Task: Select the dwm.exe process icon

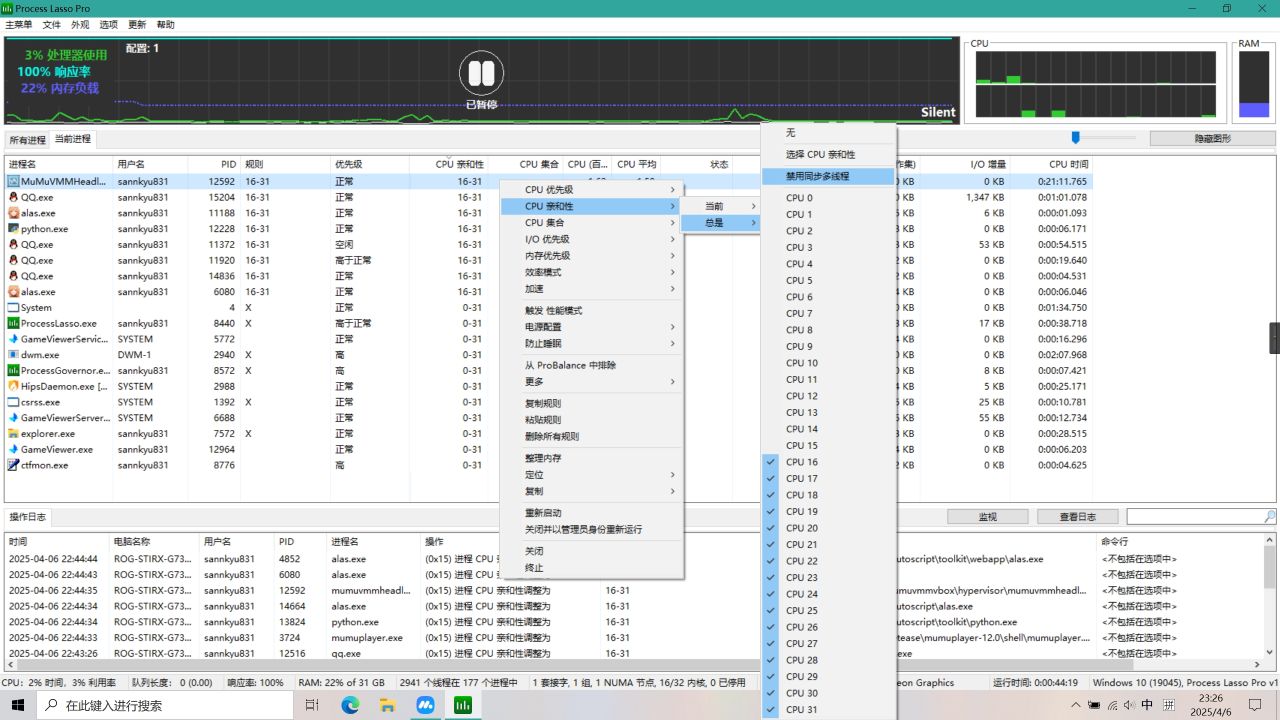Action: coord(14,355)
